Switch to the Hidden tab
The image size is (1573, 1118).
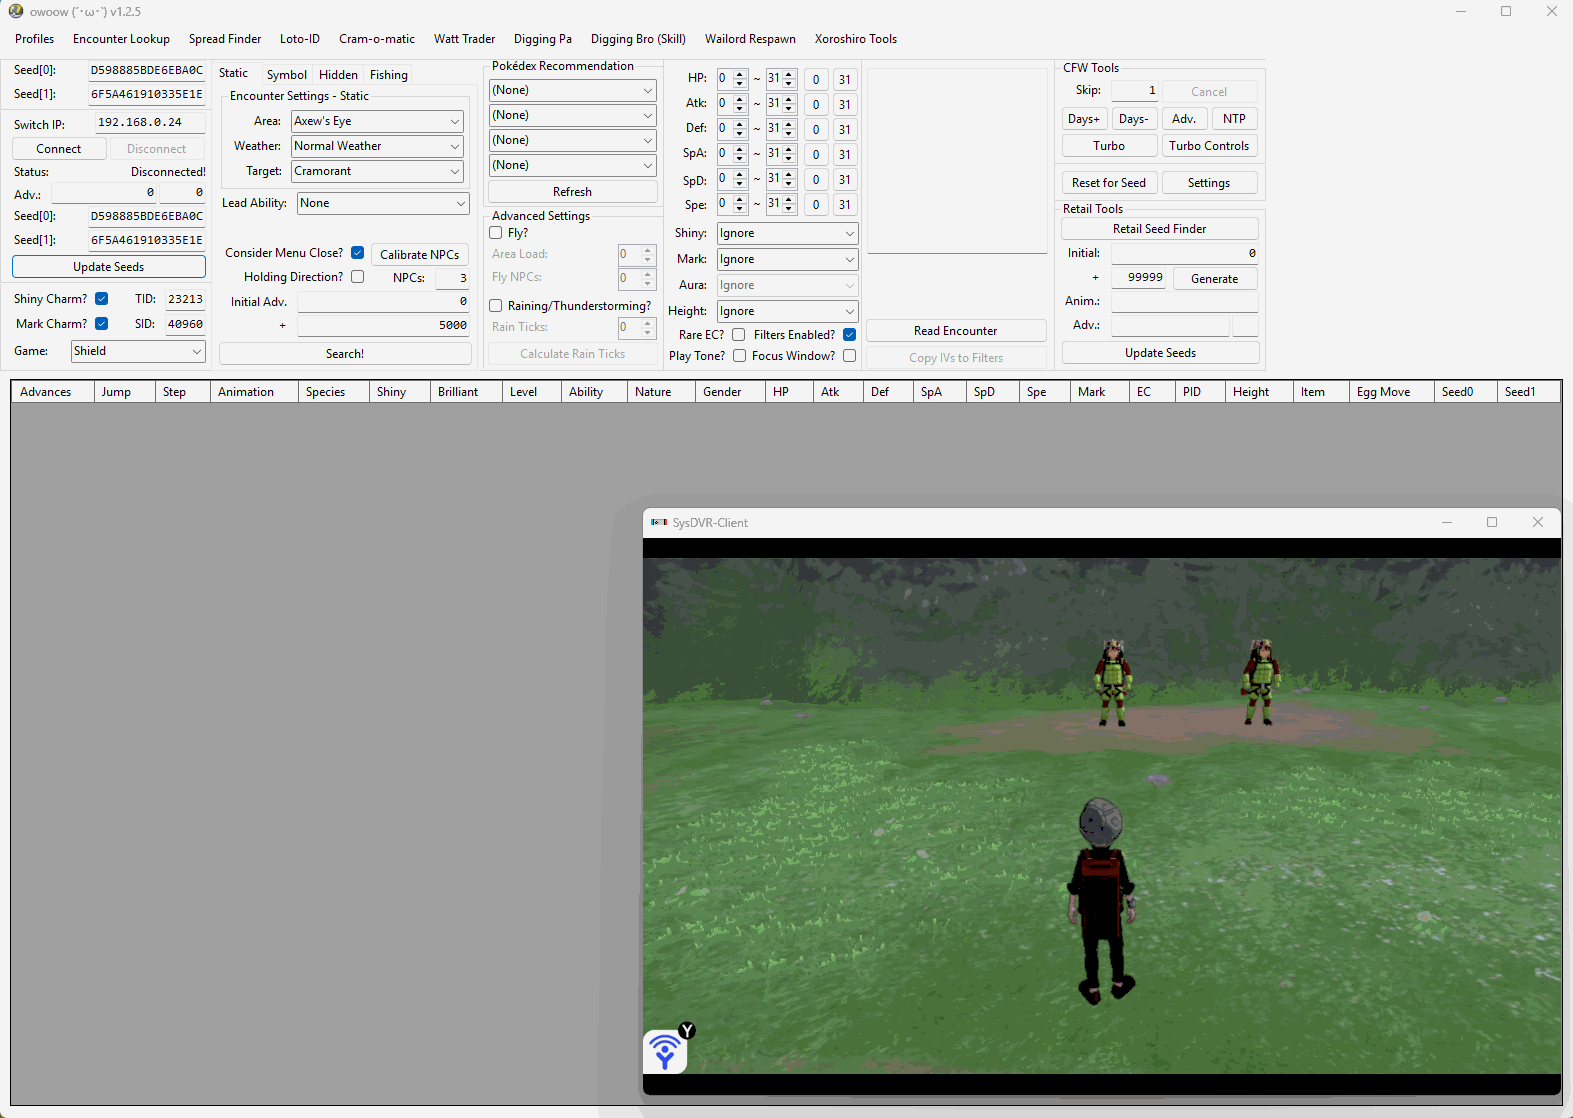338,75
